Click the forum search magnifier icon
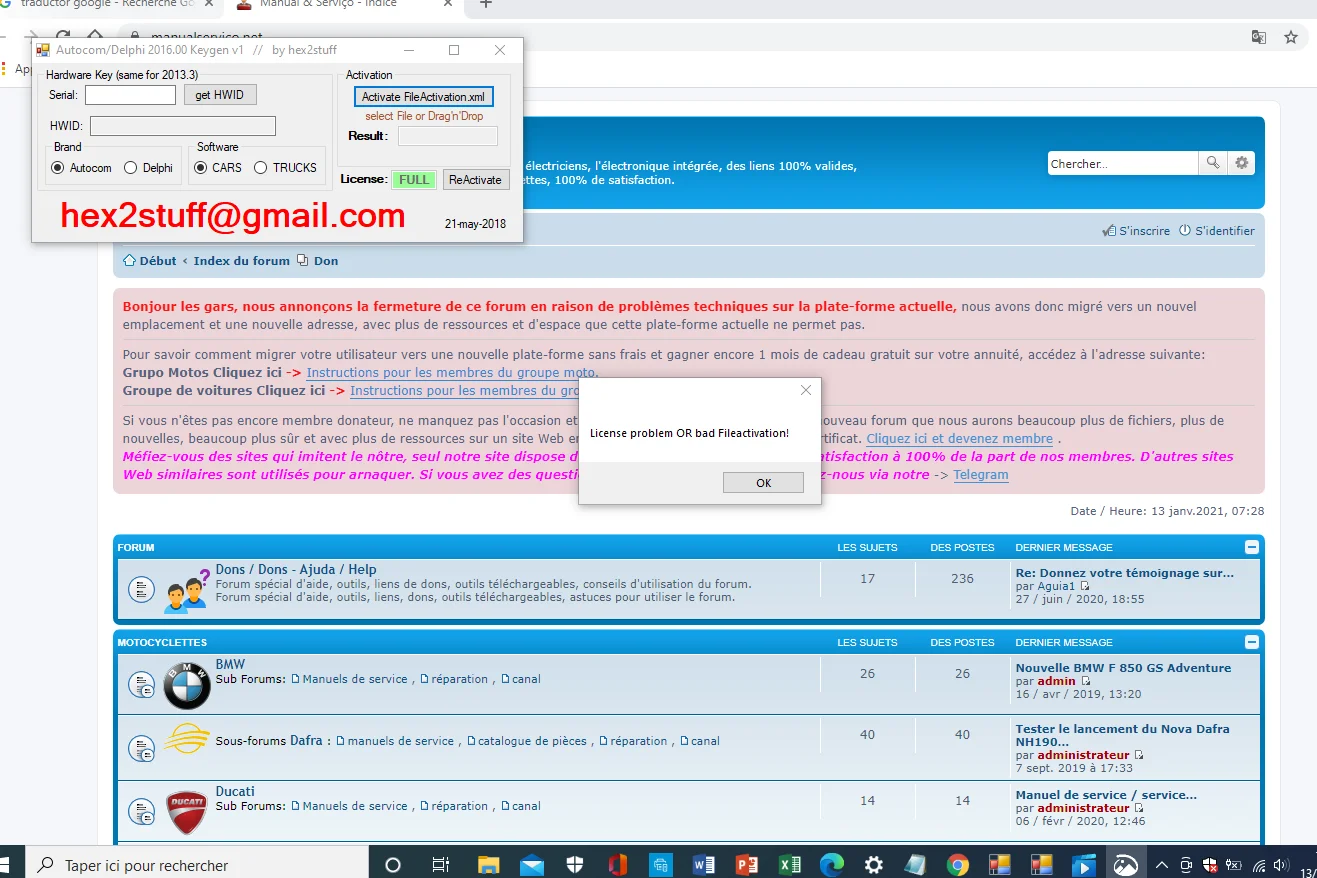This screenshot has width=1317, height=878. pyautogui.click(x=1212, y=163)
